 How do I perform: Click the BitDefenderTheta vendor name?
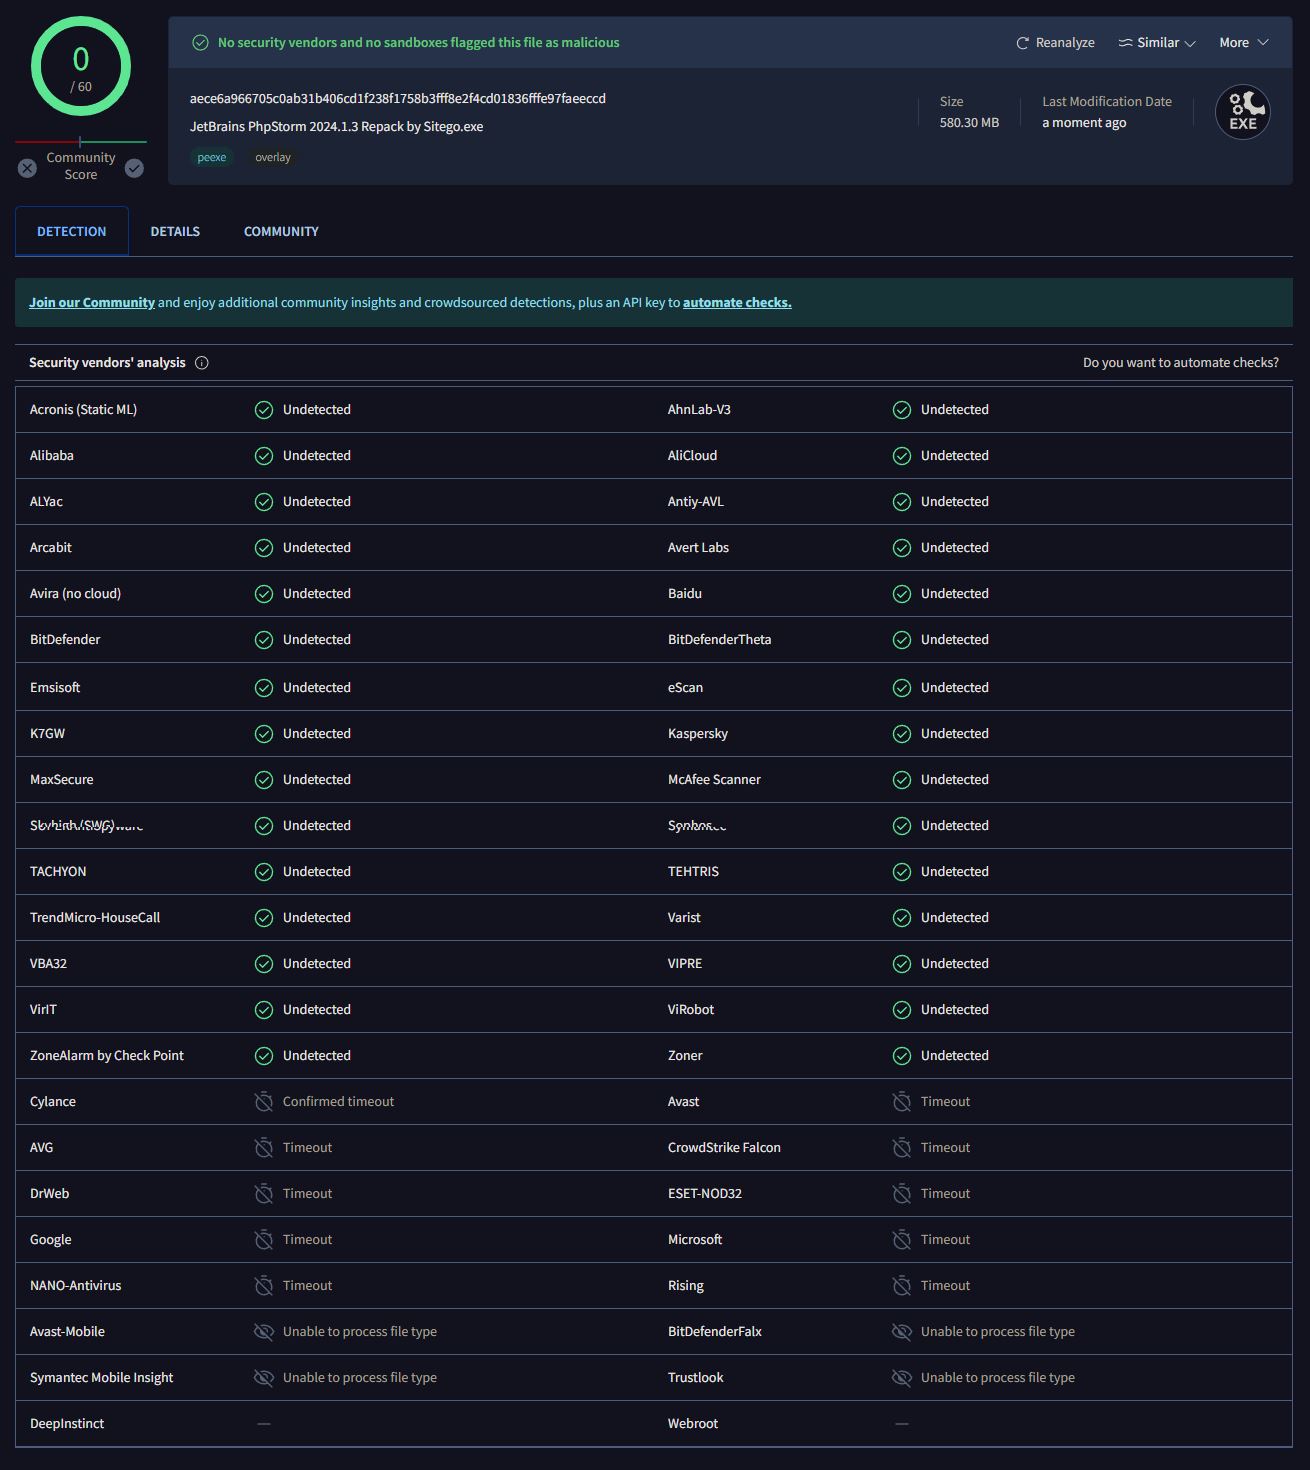[x=720, y=640]
